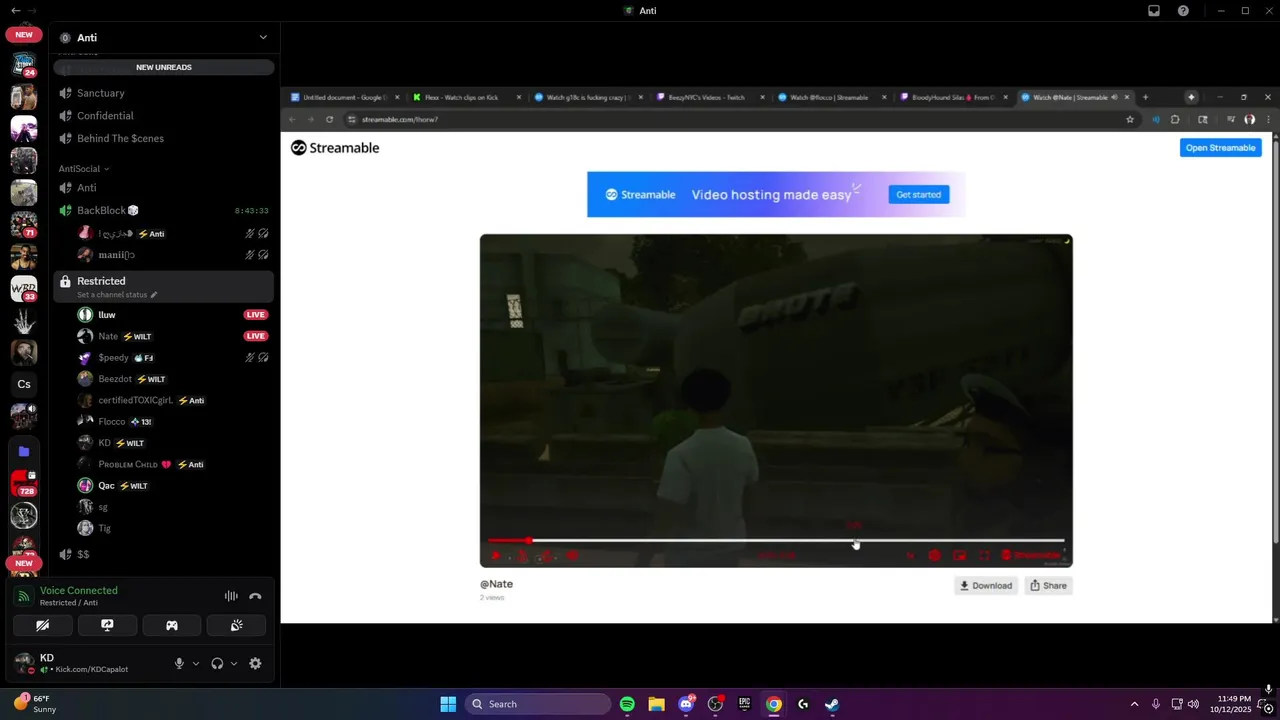Switch to the 'Watch g18c is fucking crazy' tab
1280x720 pixels.
pos(589,97)
